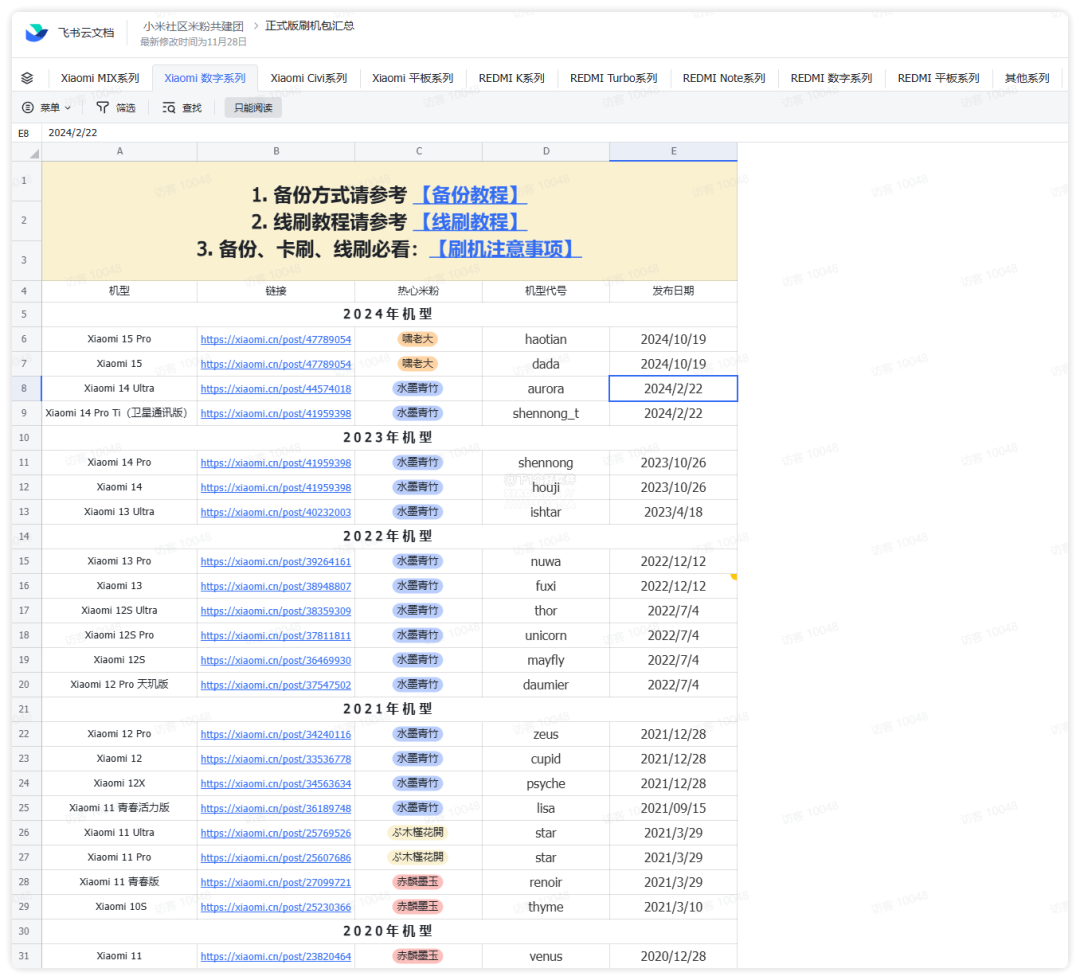Expand the 菜单 dropdown menu
The image size is (1080, 980).
pyautogui.click(x=47, y=107)
